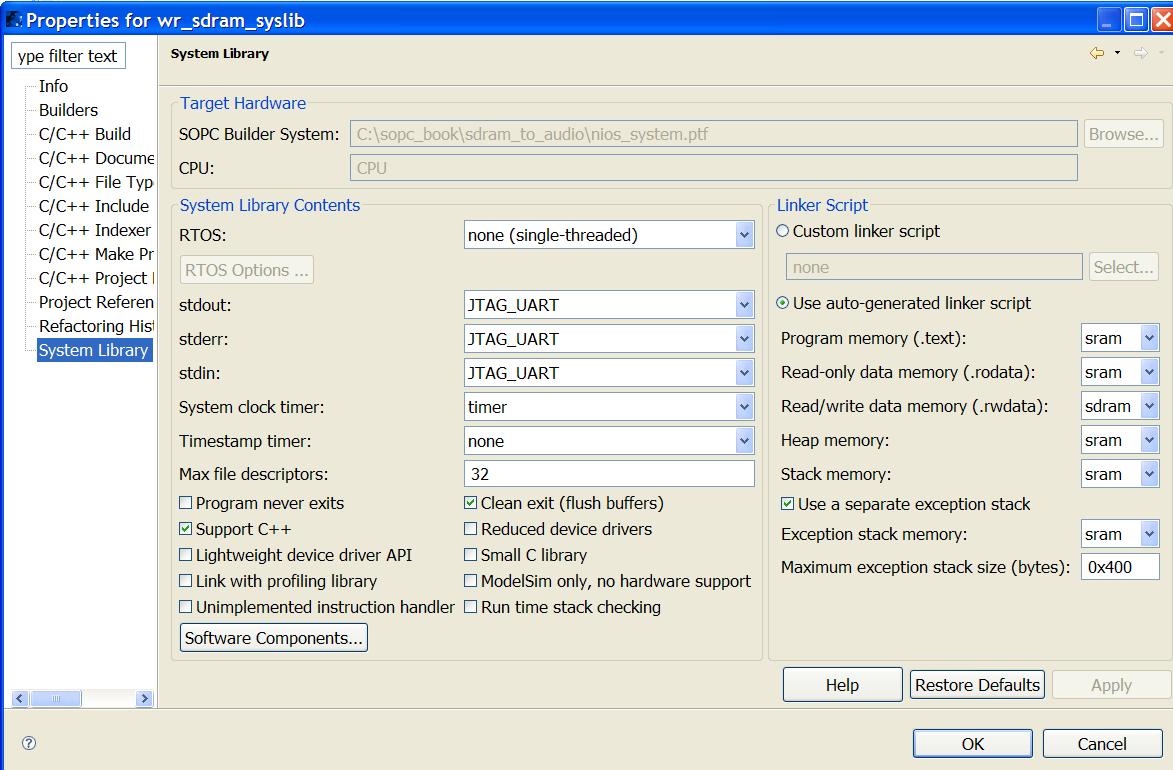The width and height of the screenshot is (1173, 770).
Task: Select C/C++ Documentation tree item
Action: pyautogui.click(x=96, y=158)
